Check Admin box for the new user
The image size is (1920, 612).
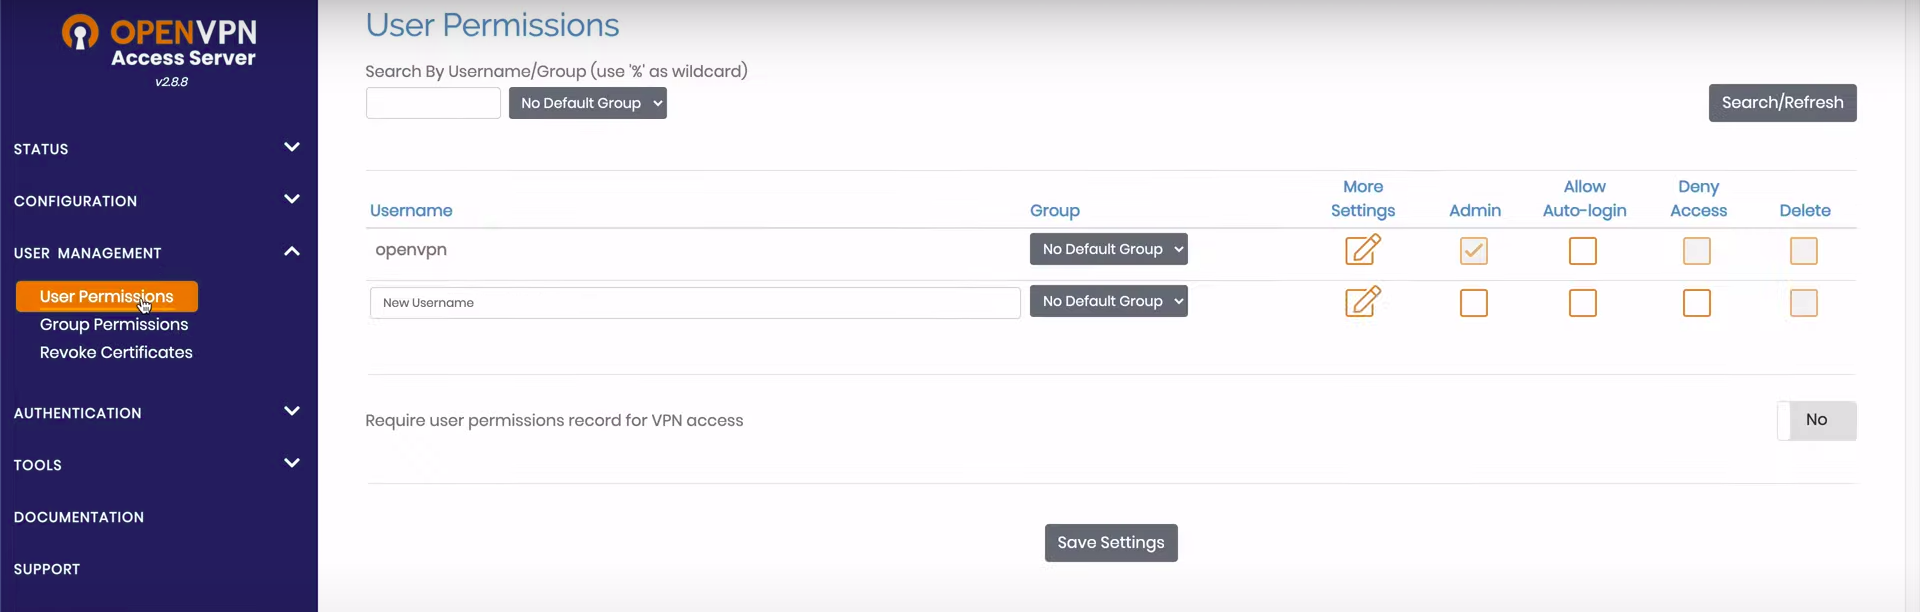click(x=1473, y=303)
